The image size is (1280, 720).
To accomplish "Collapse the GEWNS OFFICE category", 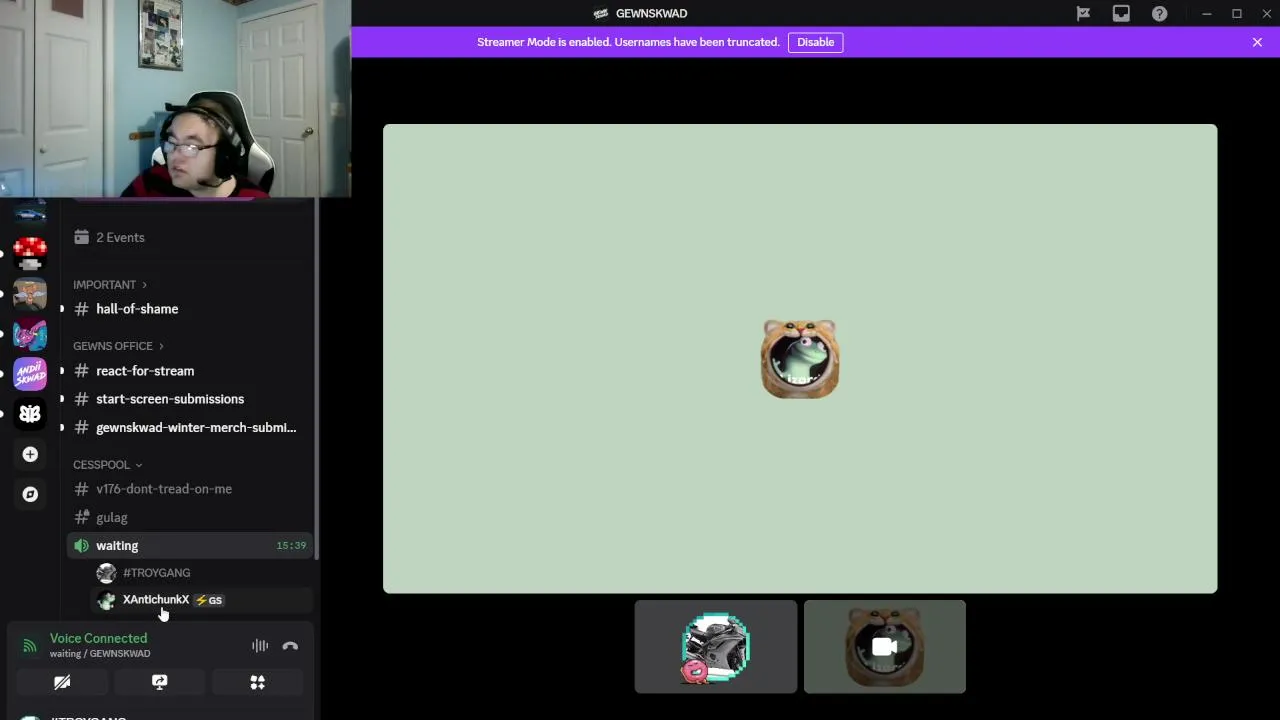I will click(118, 346).
